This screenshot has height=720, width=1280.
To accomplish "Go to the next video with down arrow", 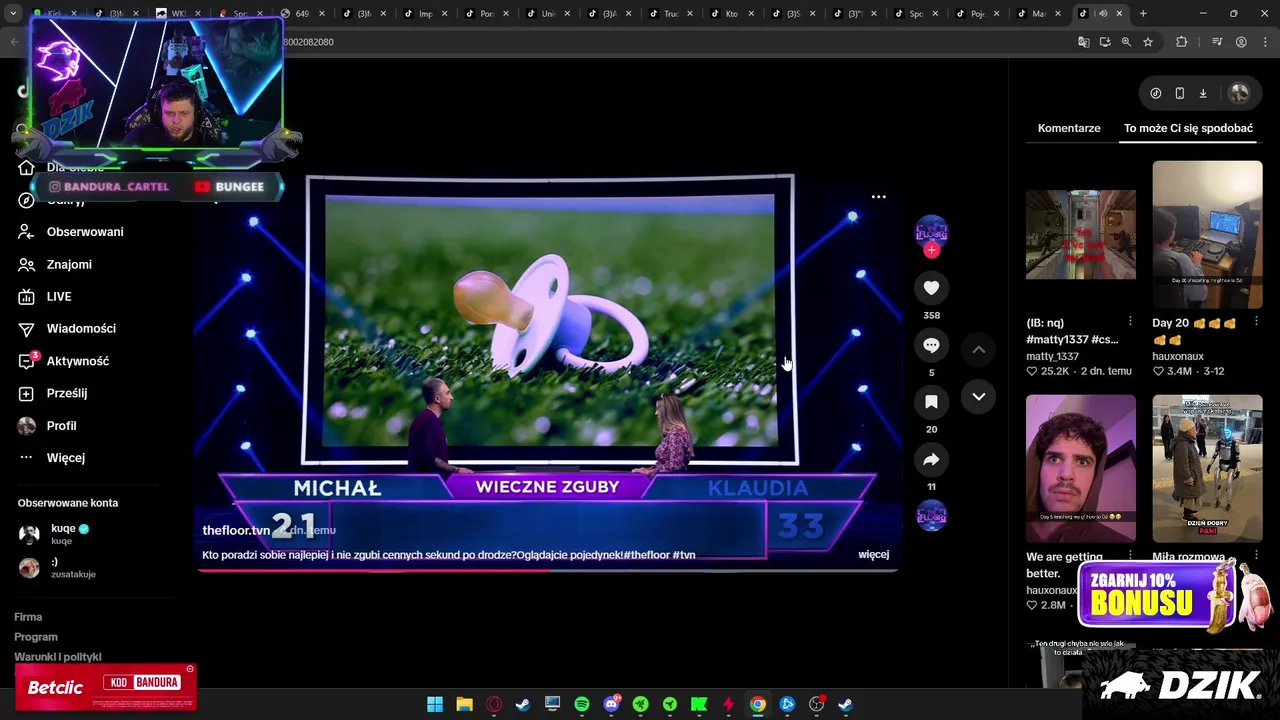I will 979,397.
